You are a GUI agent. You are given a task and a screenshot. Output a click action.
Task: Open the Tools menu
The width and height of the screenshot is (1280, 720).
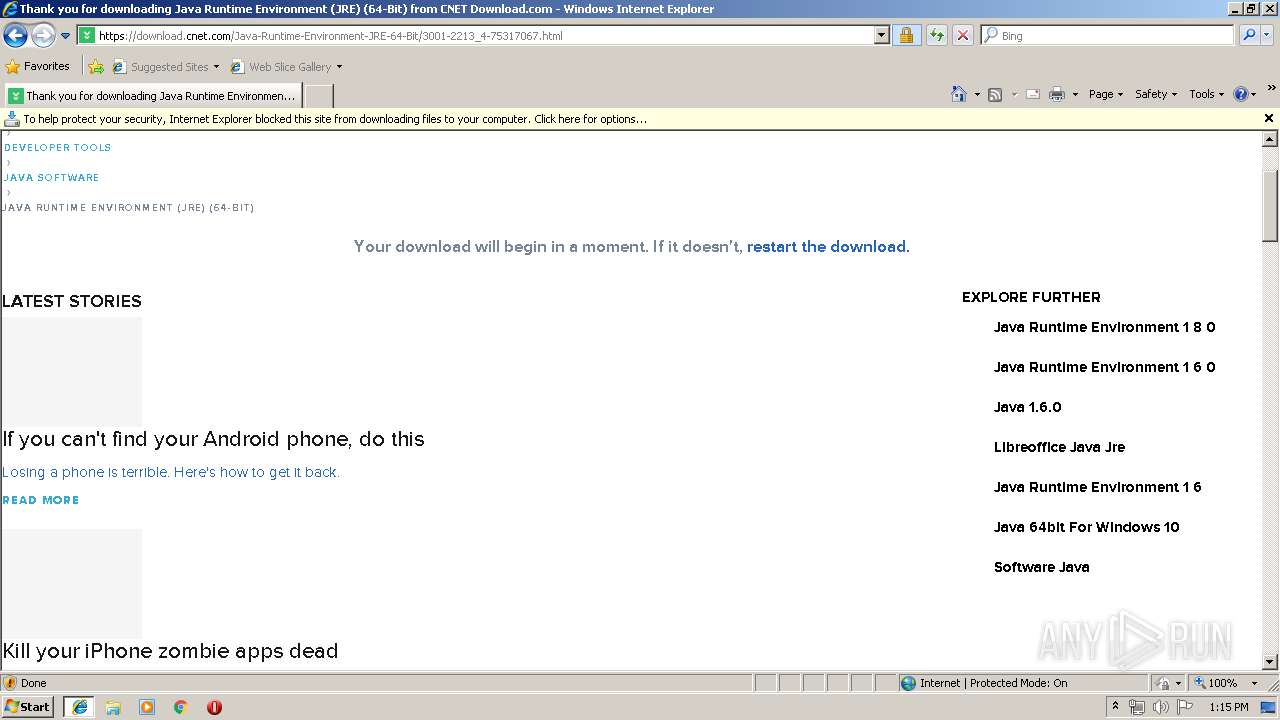click(x=1207, y=94)
